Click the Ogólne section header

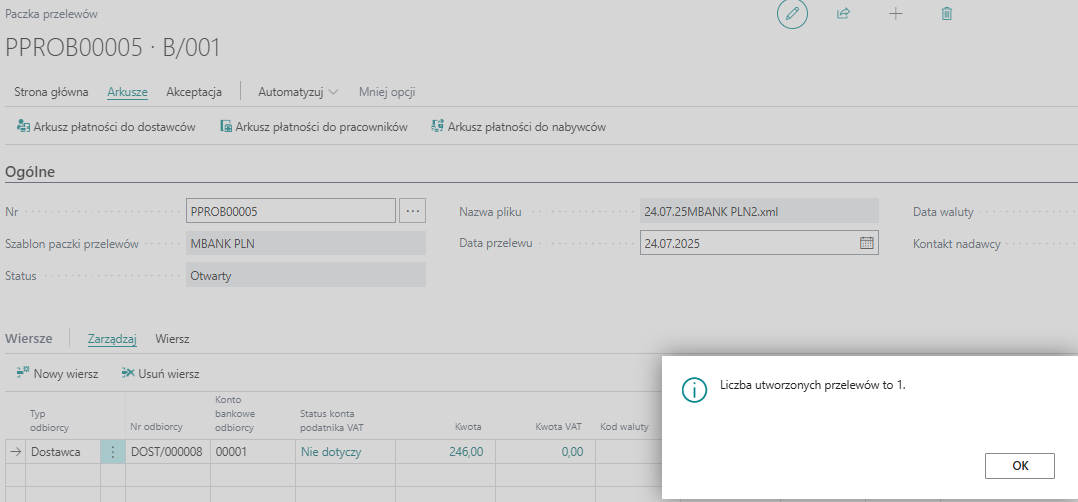[x=30, y=171]
